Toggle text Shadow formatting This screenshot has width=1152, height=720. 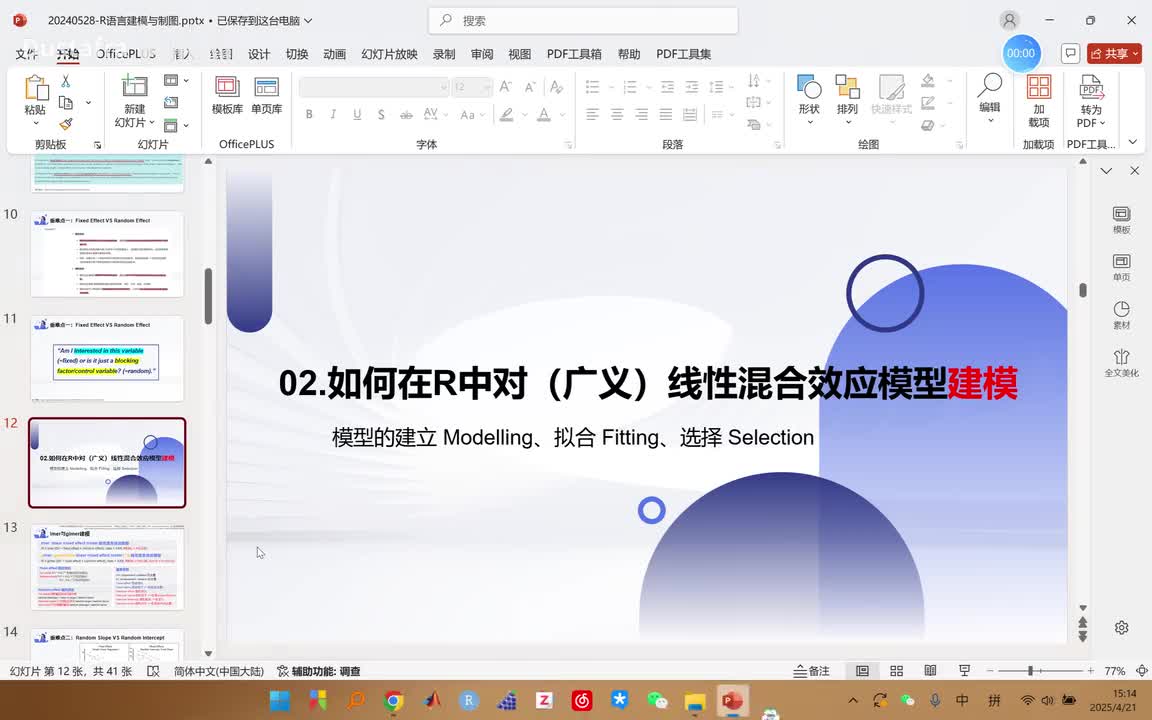click(381, 115)
